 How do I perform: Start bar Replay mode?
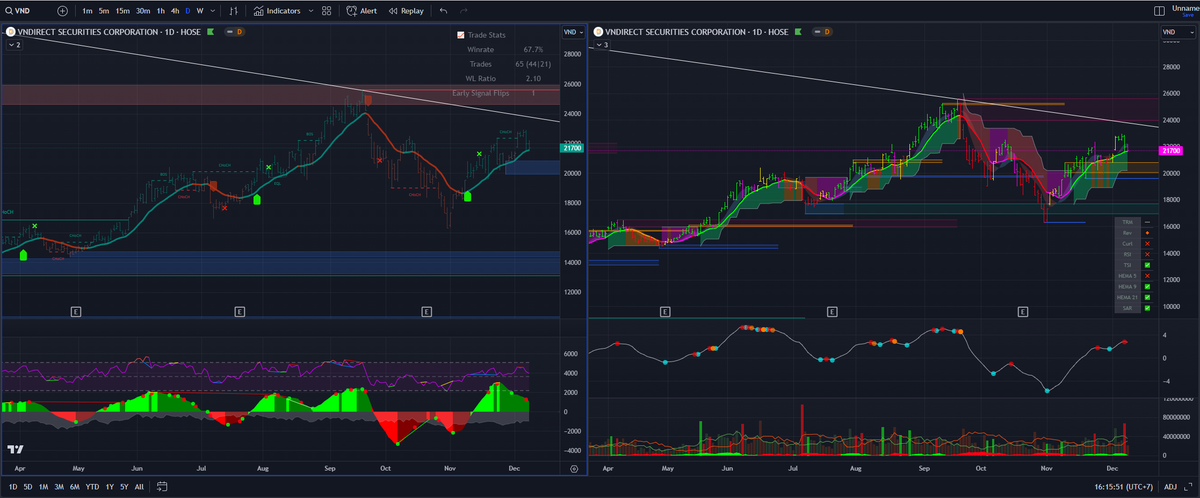click(405, 10)
